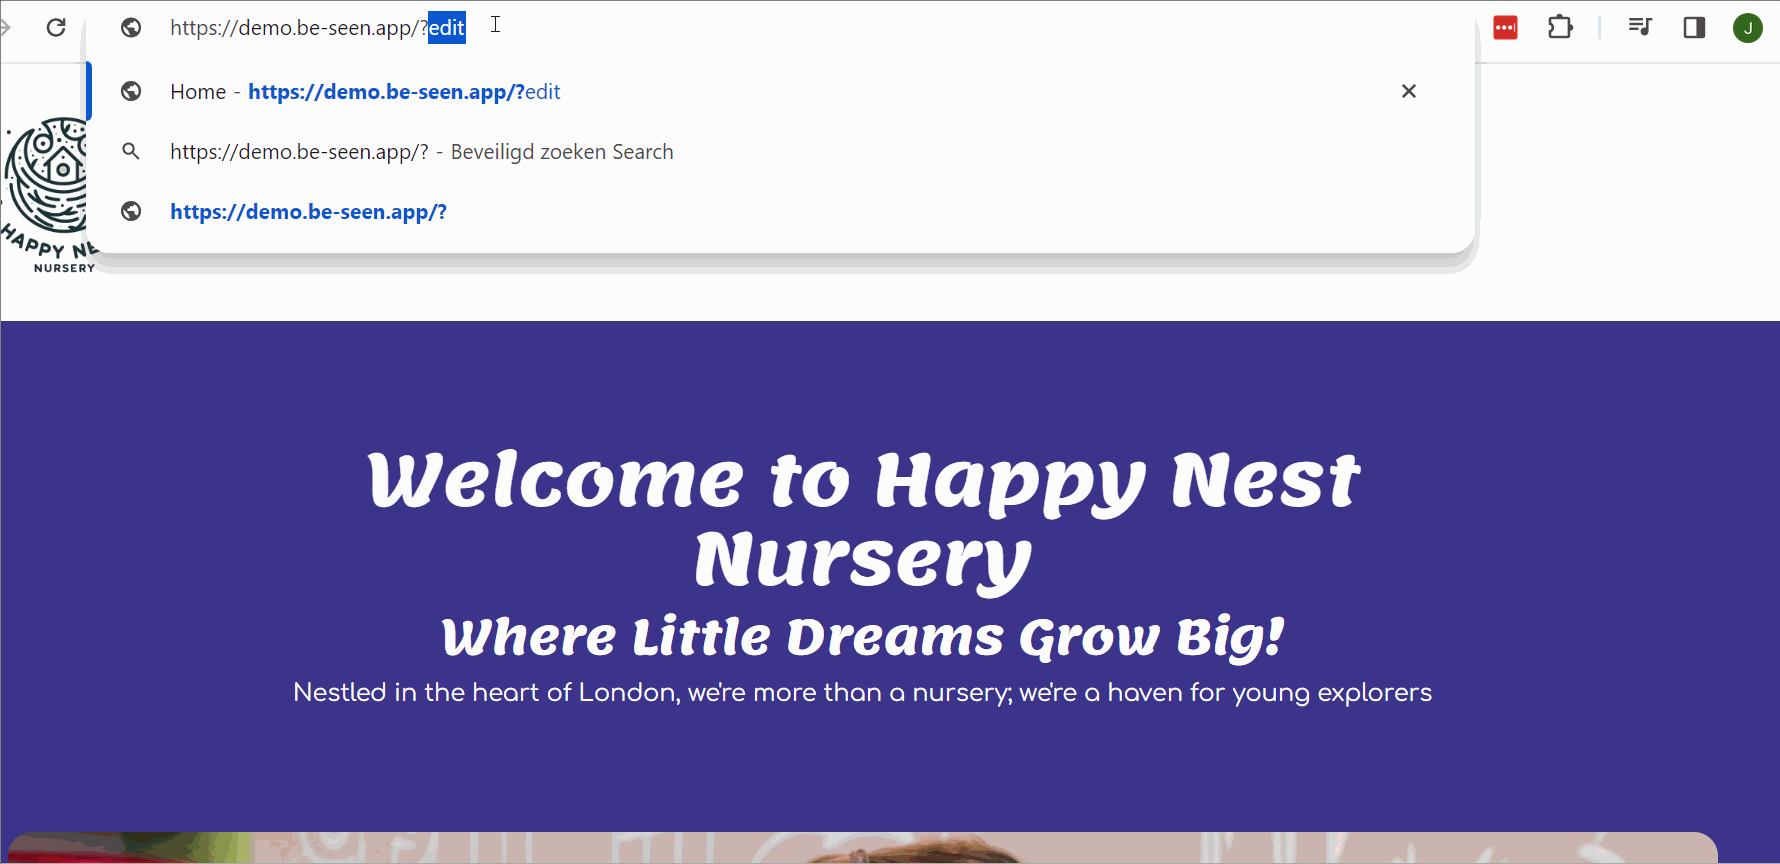1780x864 pixels.
Task: Click the Welcome to Happy Nest Nursery heading
Action: [x=863, y=518]
